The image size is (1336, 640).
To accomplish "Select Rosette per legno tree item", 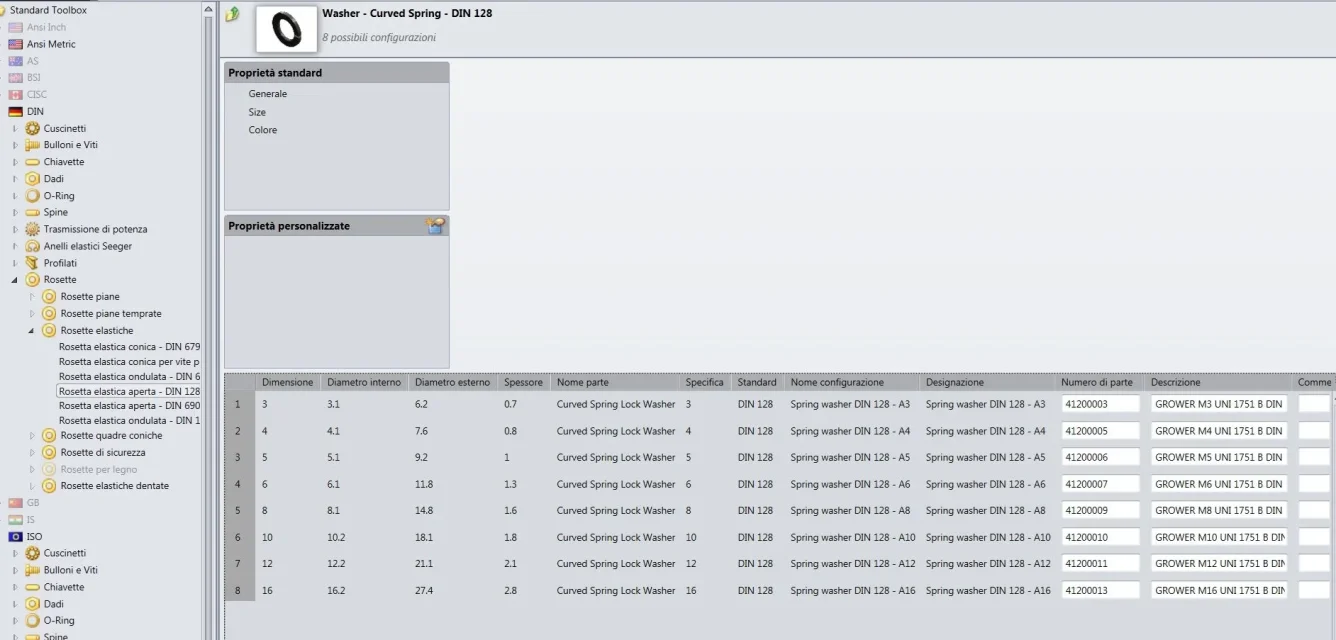I will tap(99, 469).
